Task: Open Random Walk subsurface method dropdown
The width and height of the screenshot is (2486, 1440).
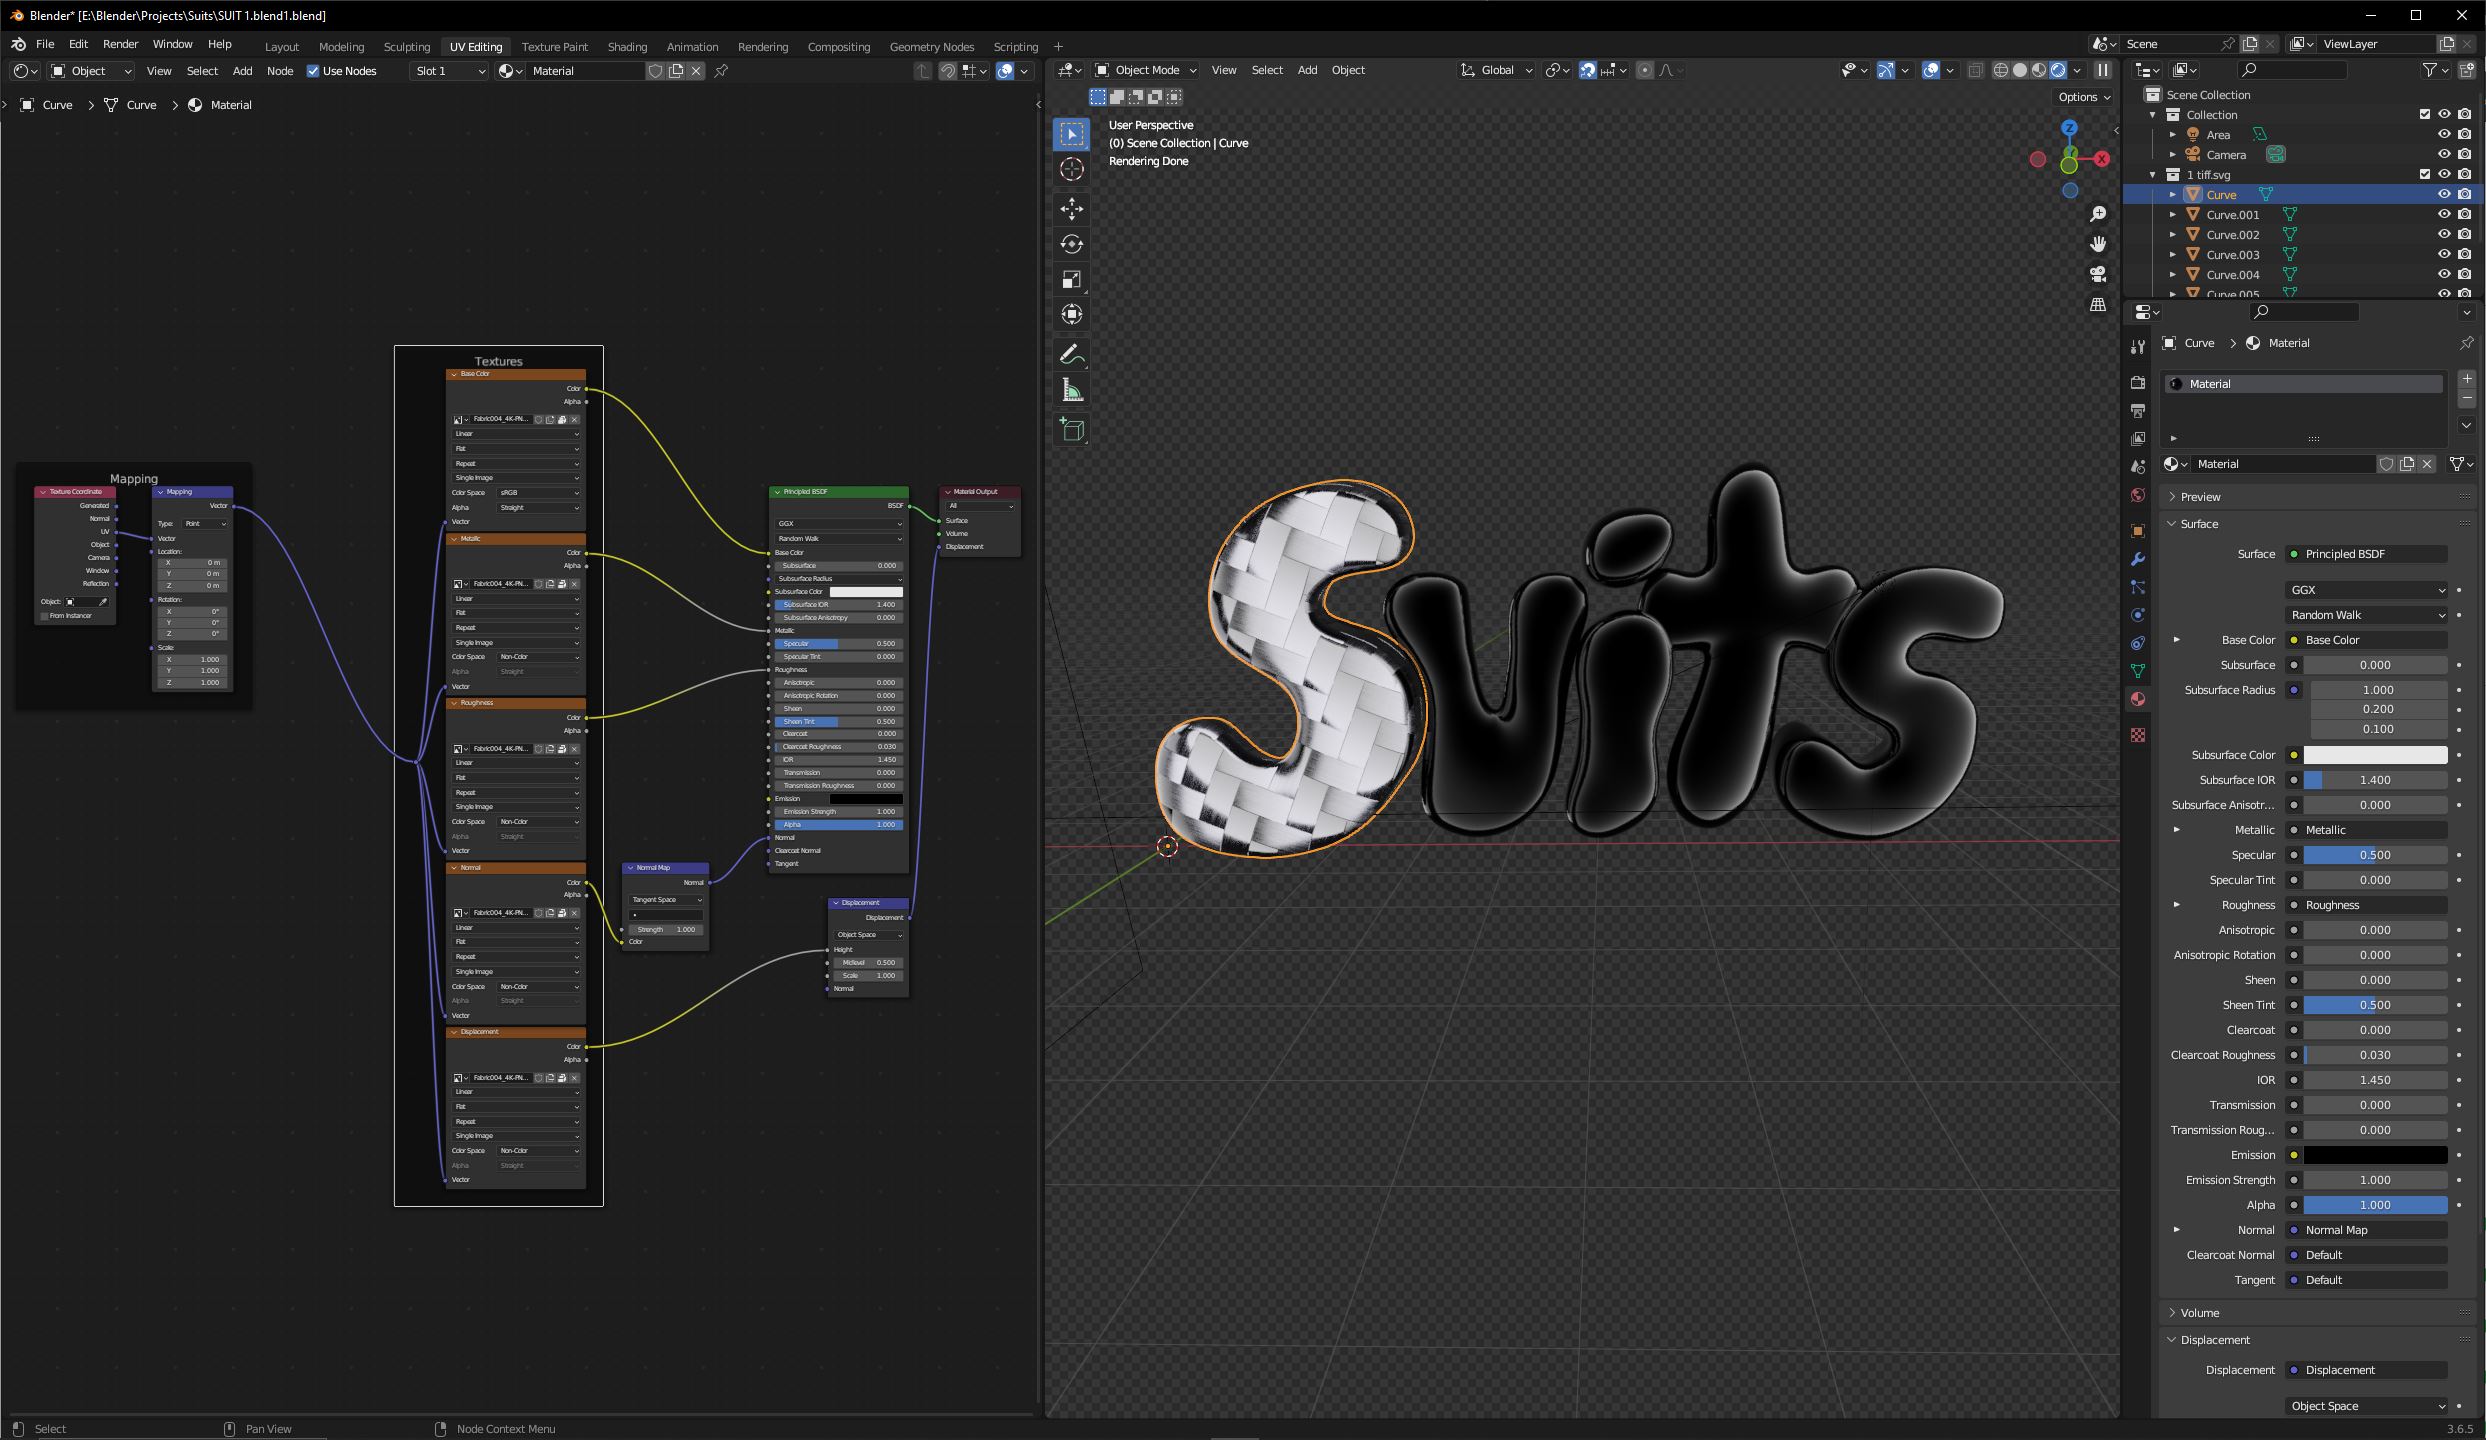Action: point(2367,615)
